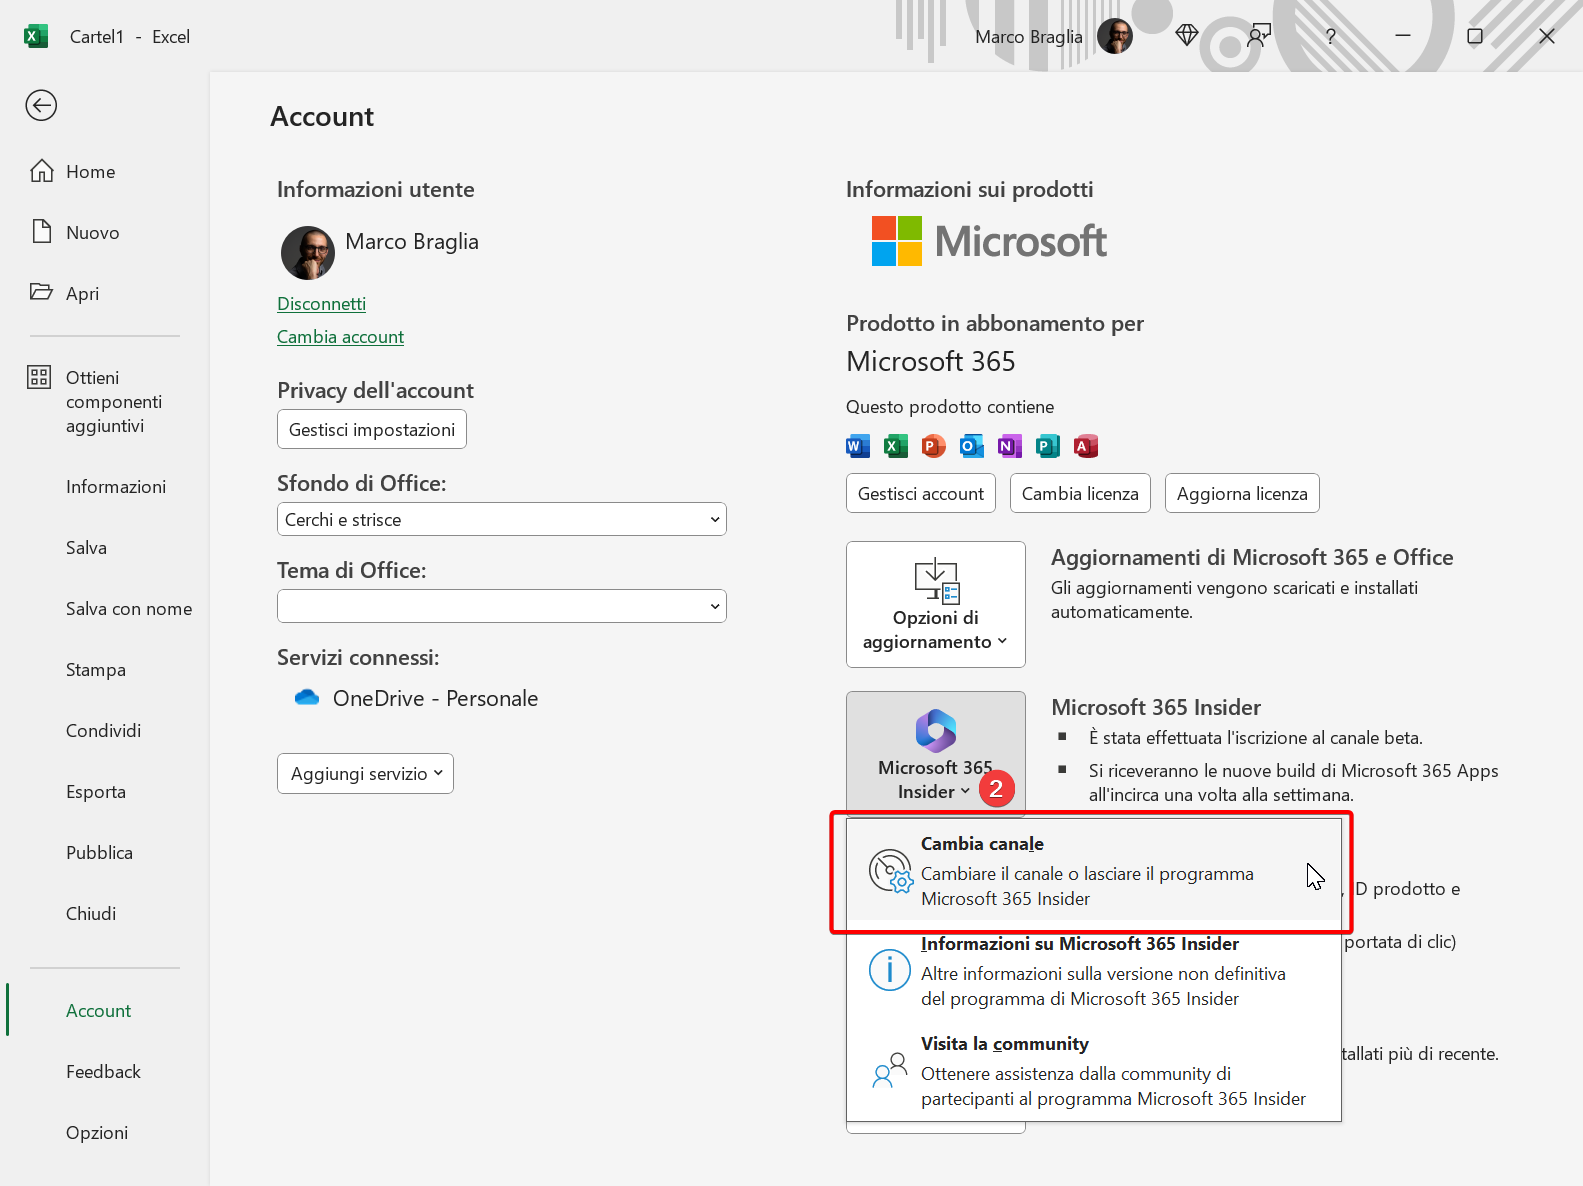Expand the Opzioni di aggiornamento menu
This screenshot has width=1583, height=1186.
point(936,604)
